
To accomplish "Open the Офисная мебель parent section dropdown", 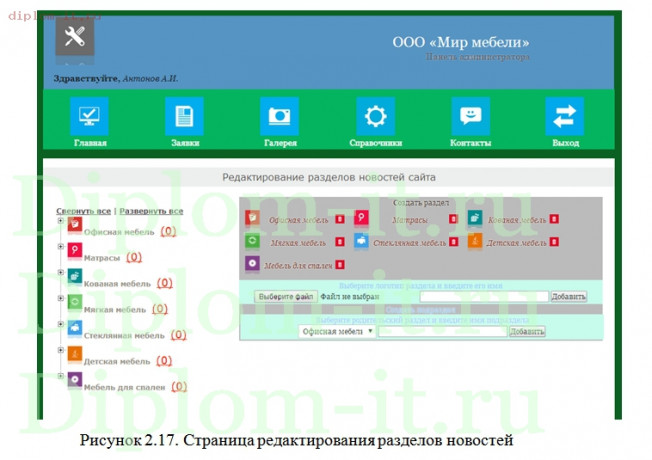I will tap(337, 331).
